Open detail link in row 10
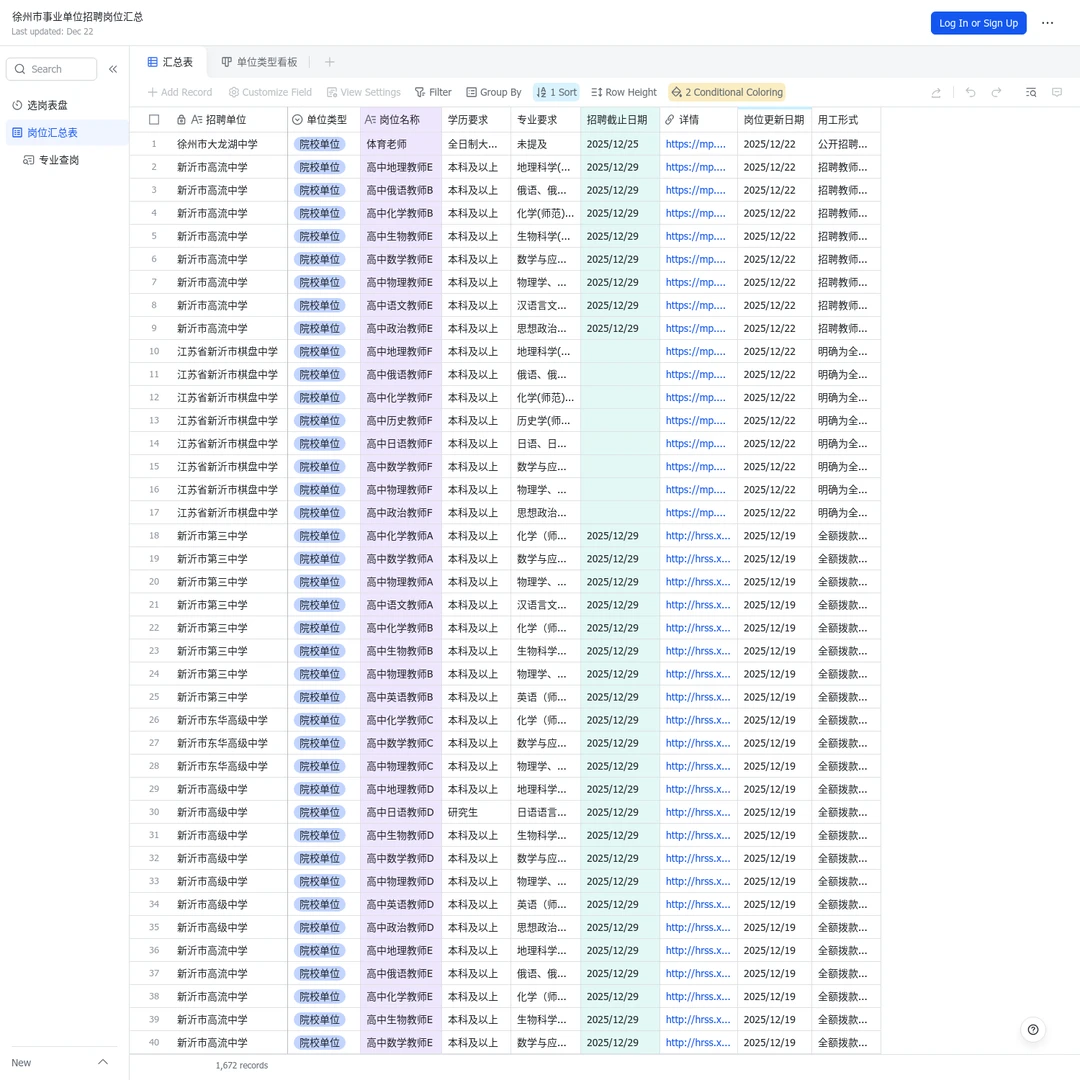This screenshot has width=1080, height=1080. pos(696,351)
